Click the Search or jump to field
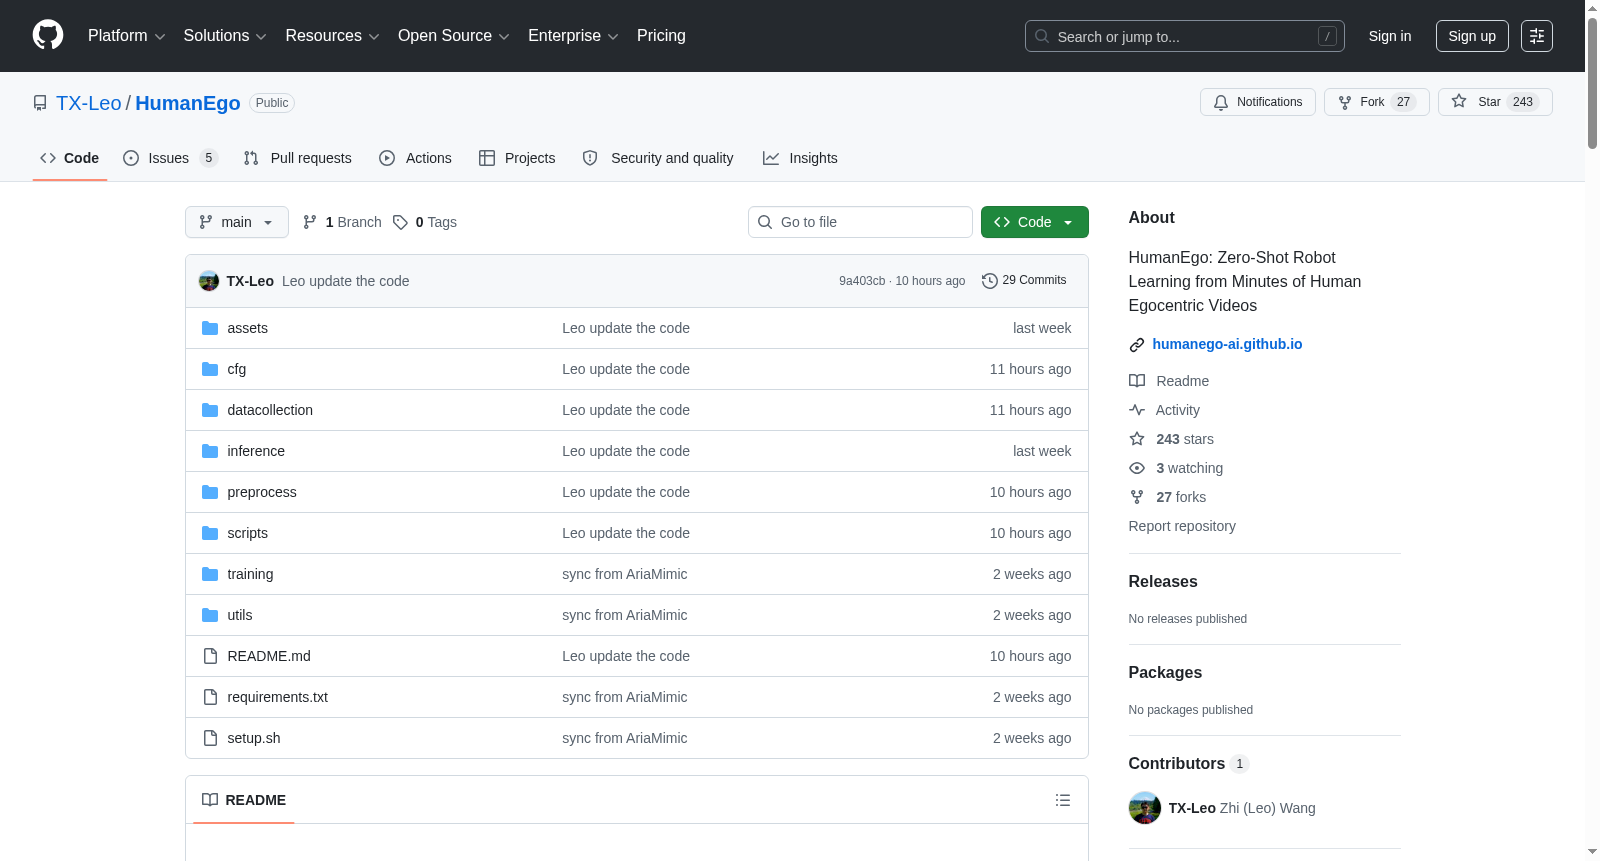The height and width of the screenshot is (861, 1600). pyautogui.click(x=1185, y=36)
